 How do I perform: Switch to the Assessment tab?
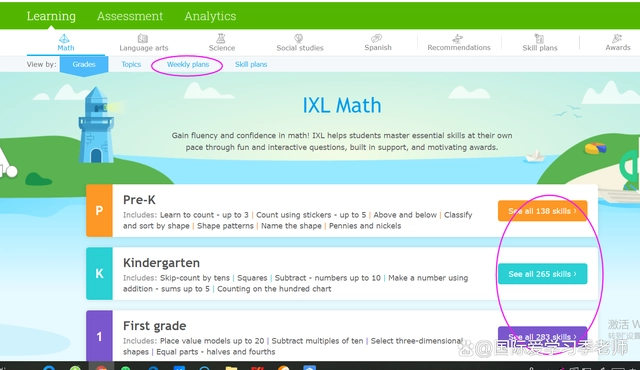(130, 16)
